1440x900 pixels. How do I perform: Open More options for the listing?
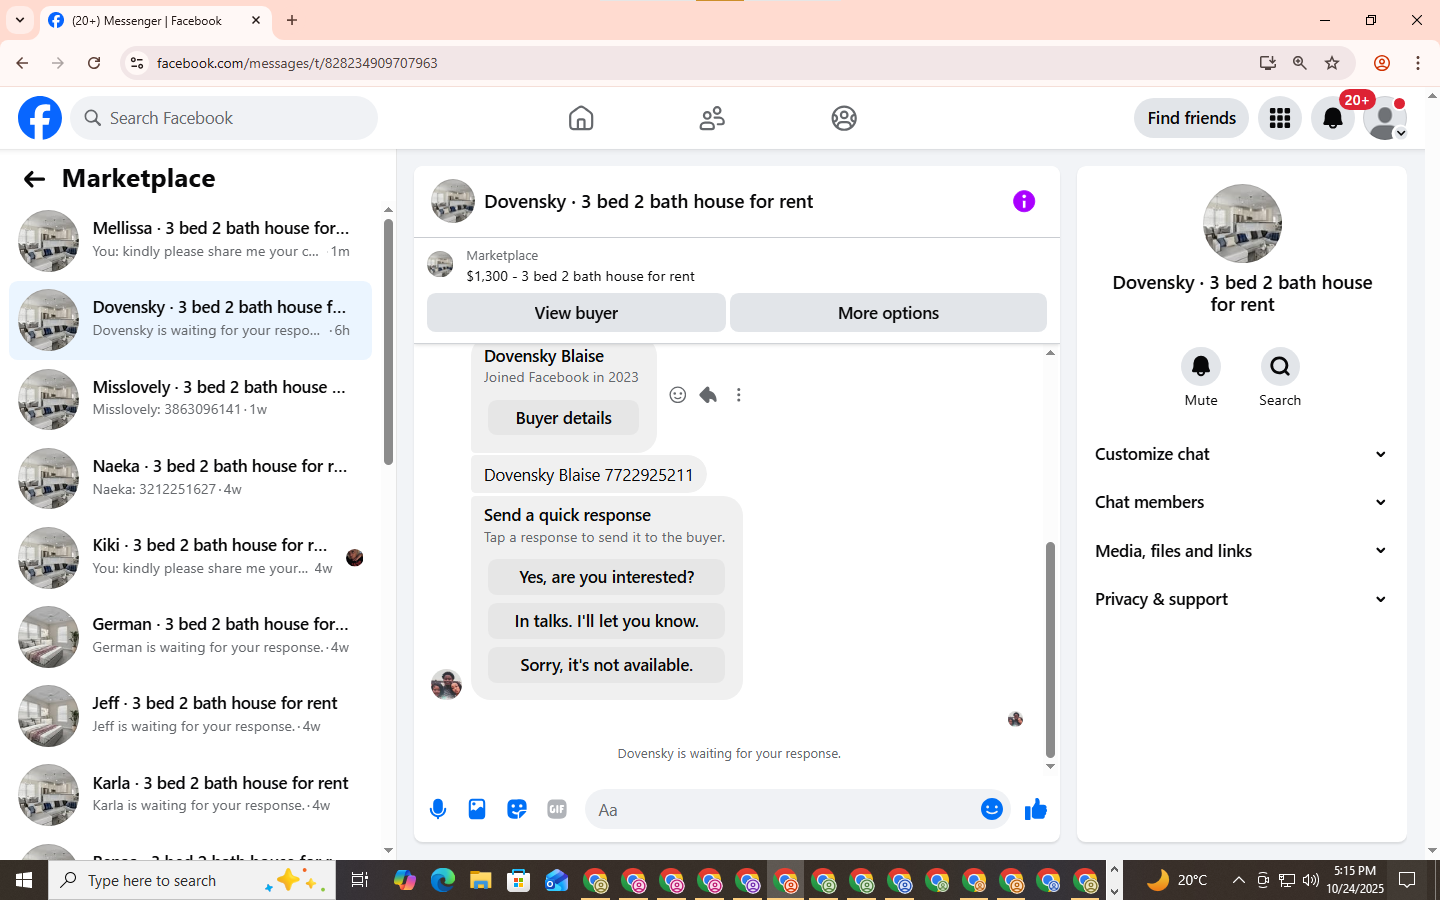888,313
